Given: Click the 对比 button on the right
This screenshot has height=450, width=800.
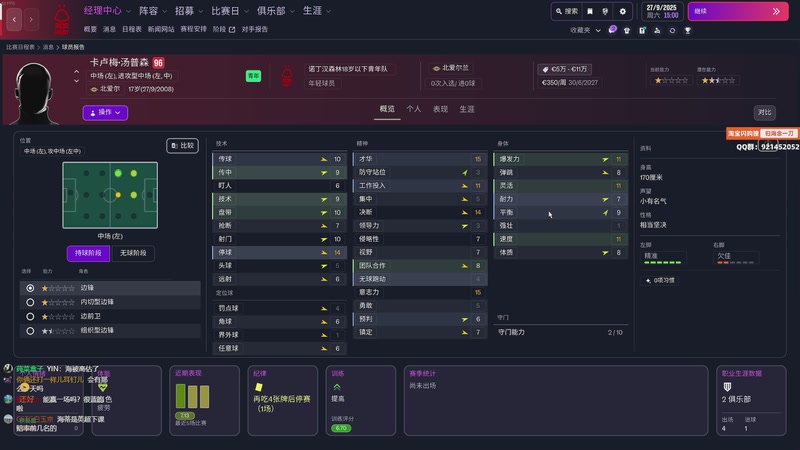Looking at the screenshot, I should tap(764, 112).
